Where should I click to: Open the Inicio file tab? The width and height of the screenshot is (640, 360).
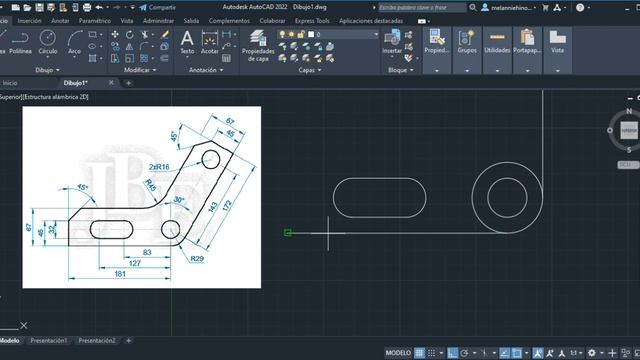point(10,83)
